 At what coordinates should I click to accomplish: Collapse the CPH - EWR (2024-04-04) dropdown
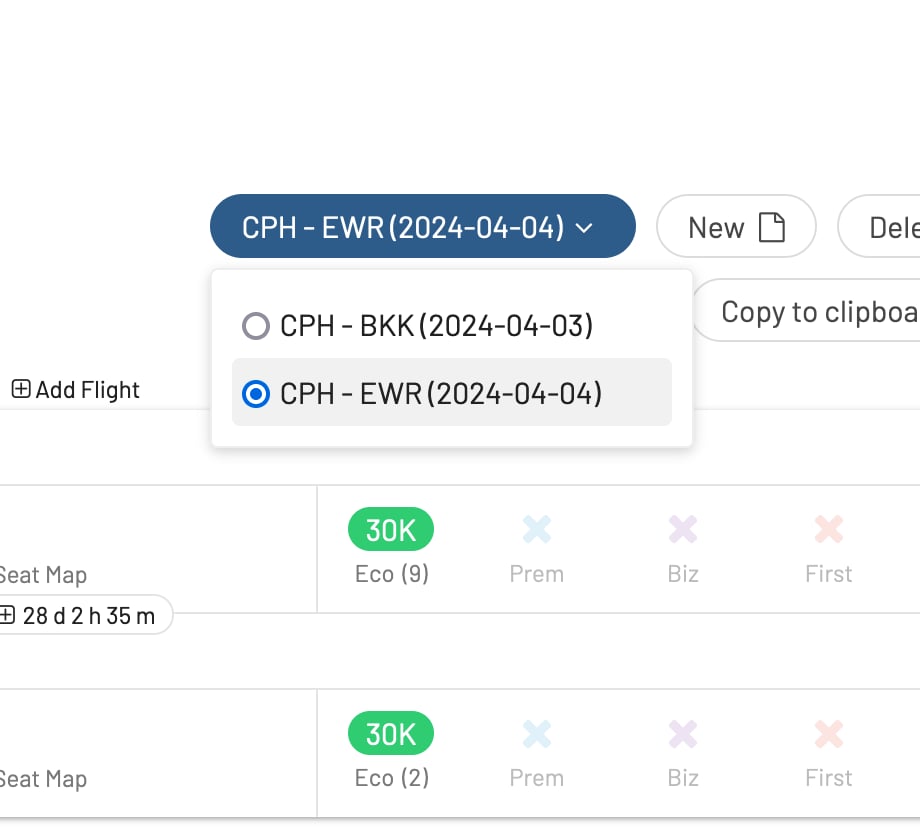click(x=422, y=227)
